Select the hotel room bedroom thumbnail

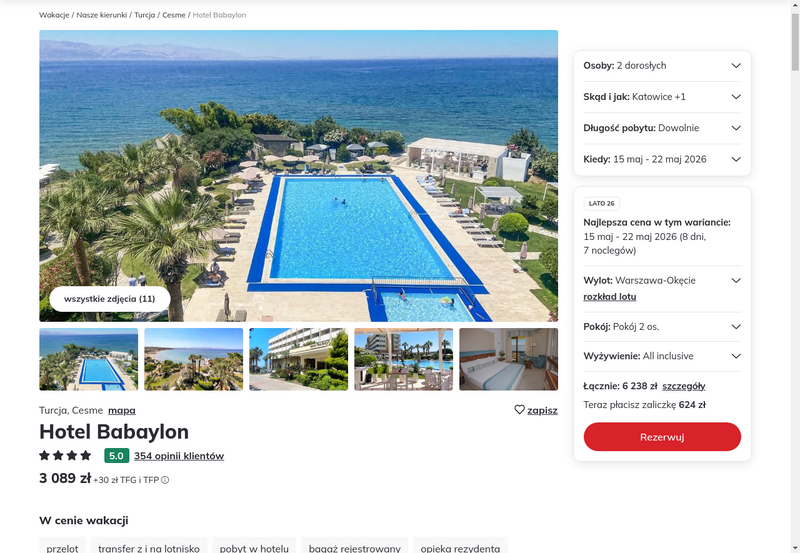click(x=508, y=359)
